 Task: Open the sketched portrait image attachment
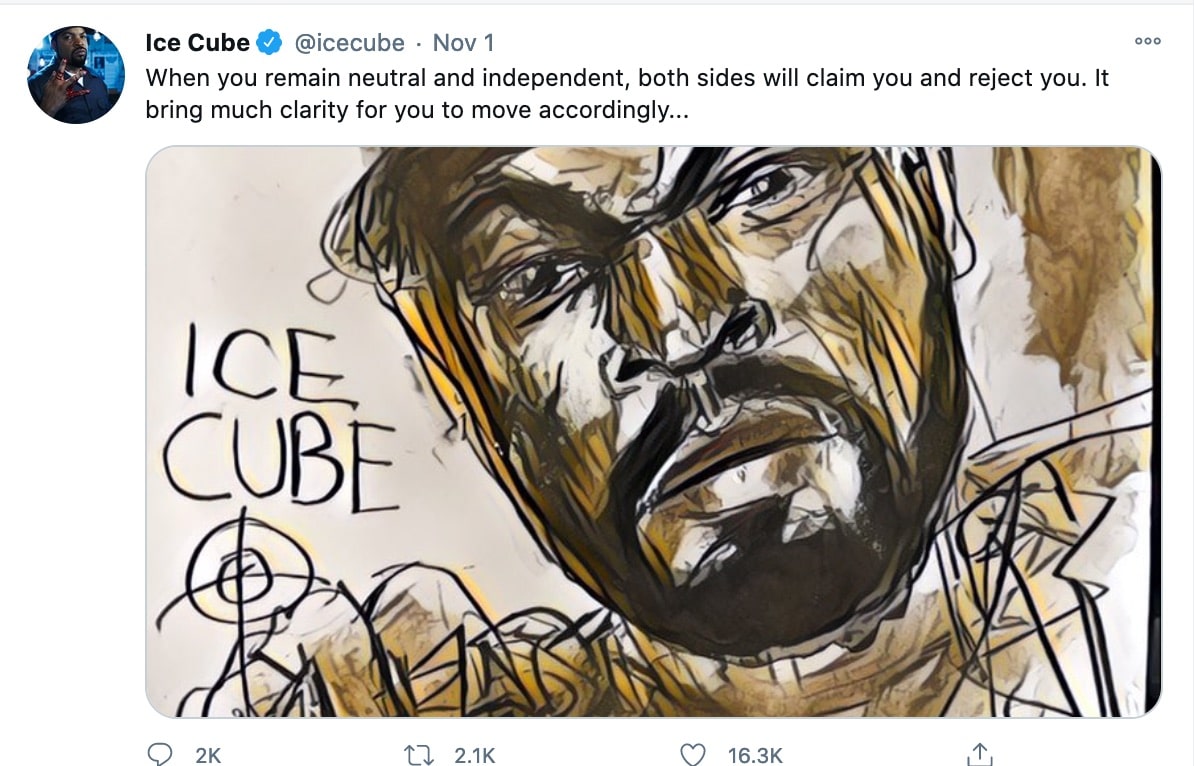[x=653, y=432]
